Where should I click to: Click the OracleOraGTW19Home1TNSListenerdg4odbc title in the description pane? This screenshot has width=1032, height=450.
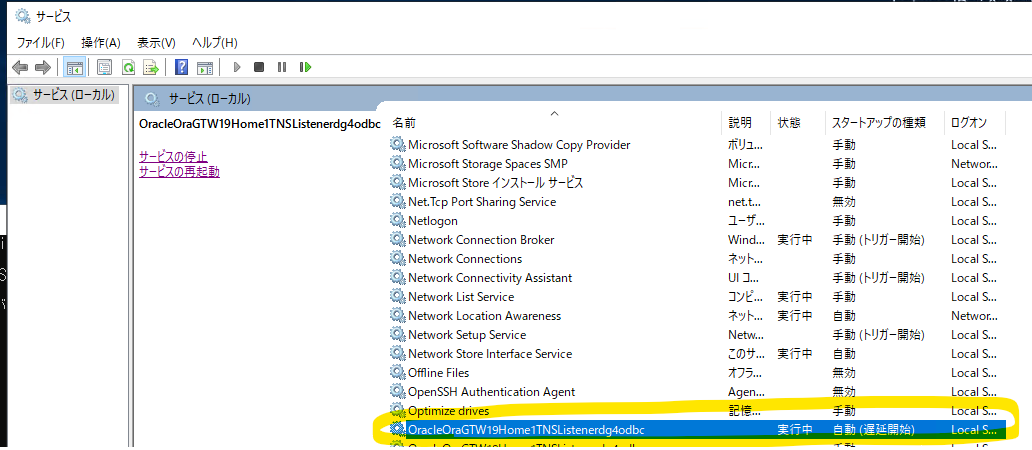click(260, 124)
